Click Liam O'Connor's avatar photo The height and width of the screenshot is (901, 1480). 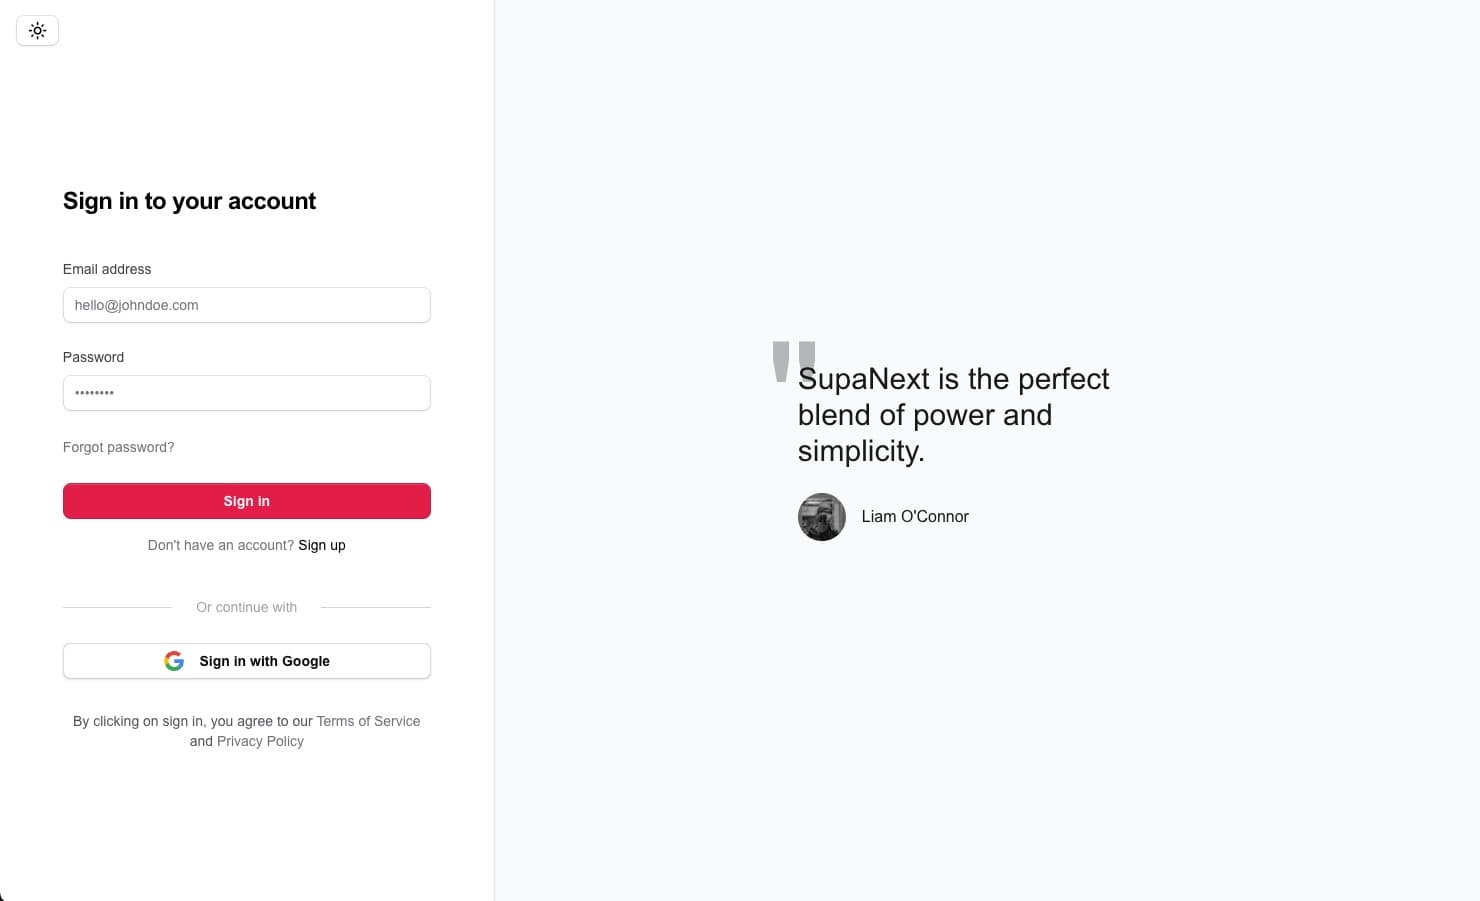822,517
